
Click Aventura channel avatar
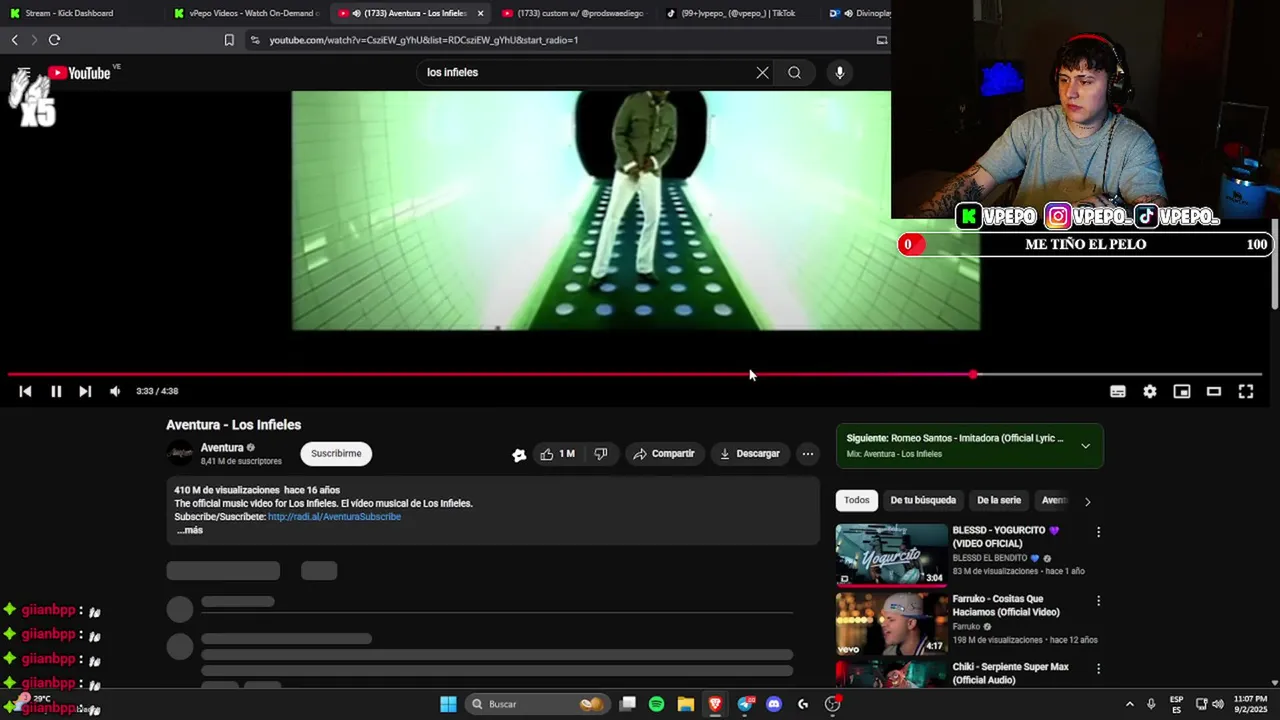pyautogui.click(x=180, y=454)
